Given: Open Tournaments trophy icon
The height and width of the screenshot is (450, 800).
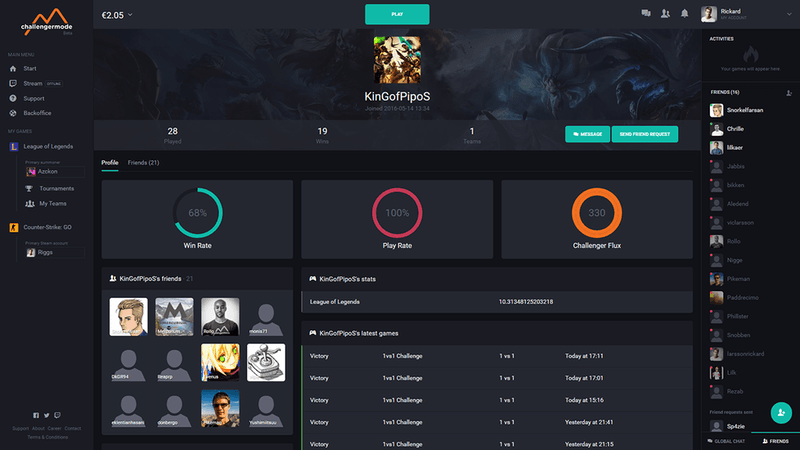Looking at the screenshot, I should click(x=29, y=189).
